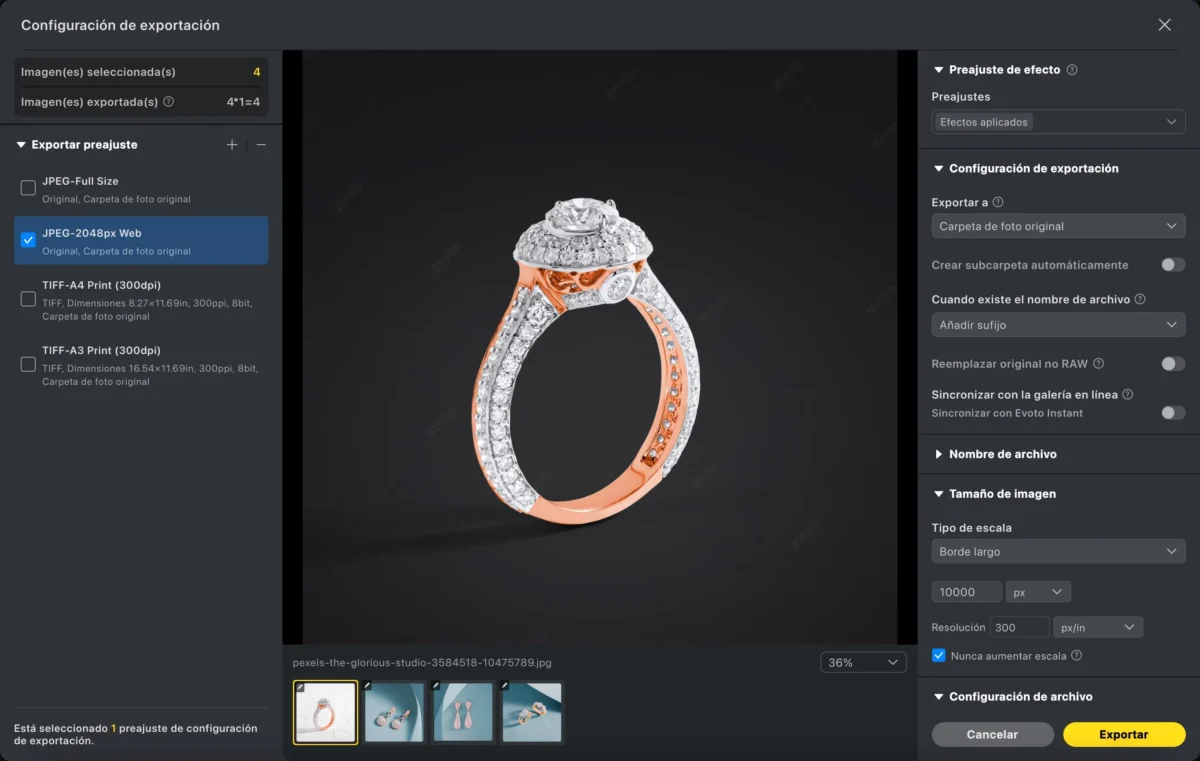Uncheck Nunca aumentar escala checkbox
The image size is (1200, 761).
click(x=938, y=656)
